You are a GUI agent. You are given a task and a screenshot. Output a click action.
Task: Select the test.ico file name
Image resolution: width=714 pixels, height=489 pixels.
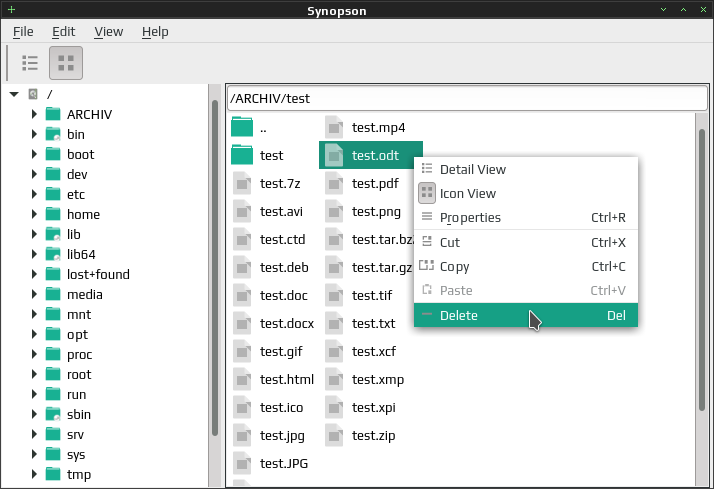(281, 408)
